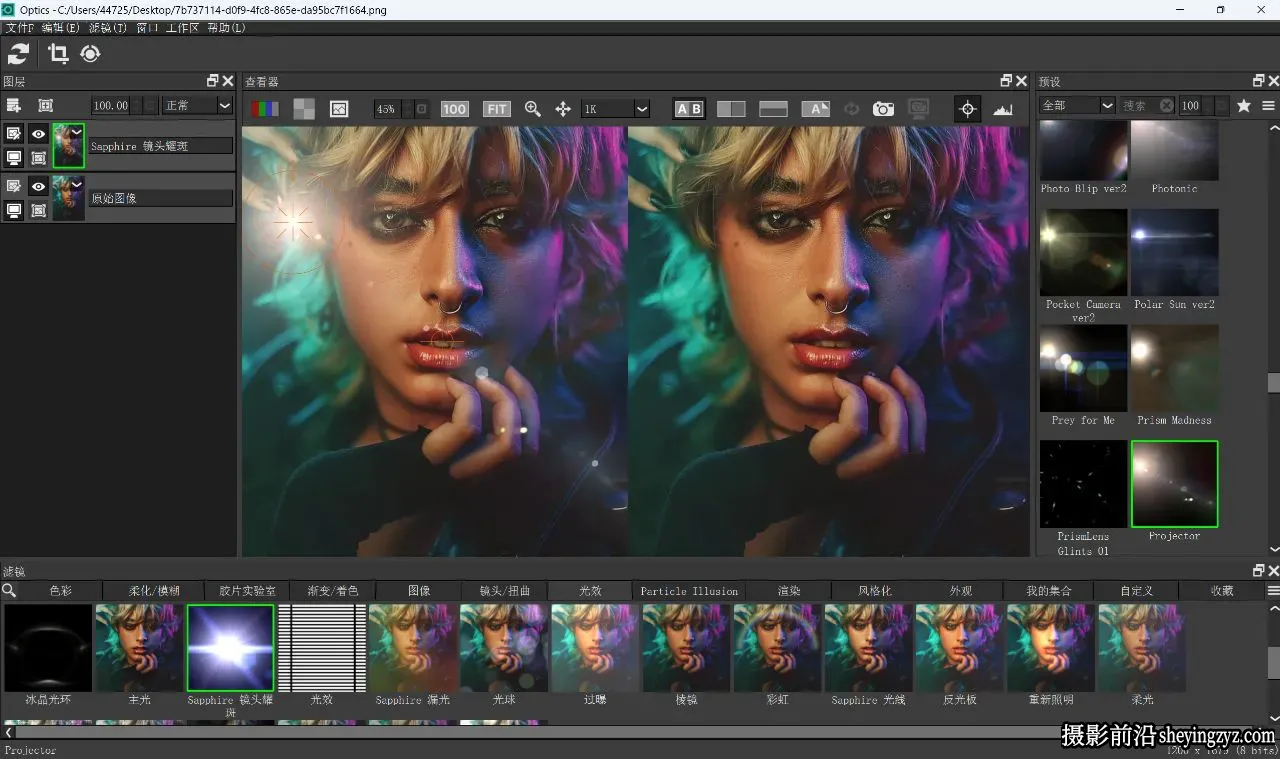The image size is (1280, 759).
Task: Toggle the A overlay comparison mode
Action: coord(816,109)
